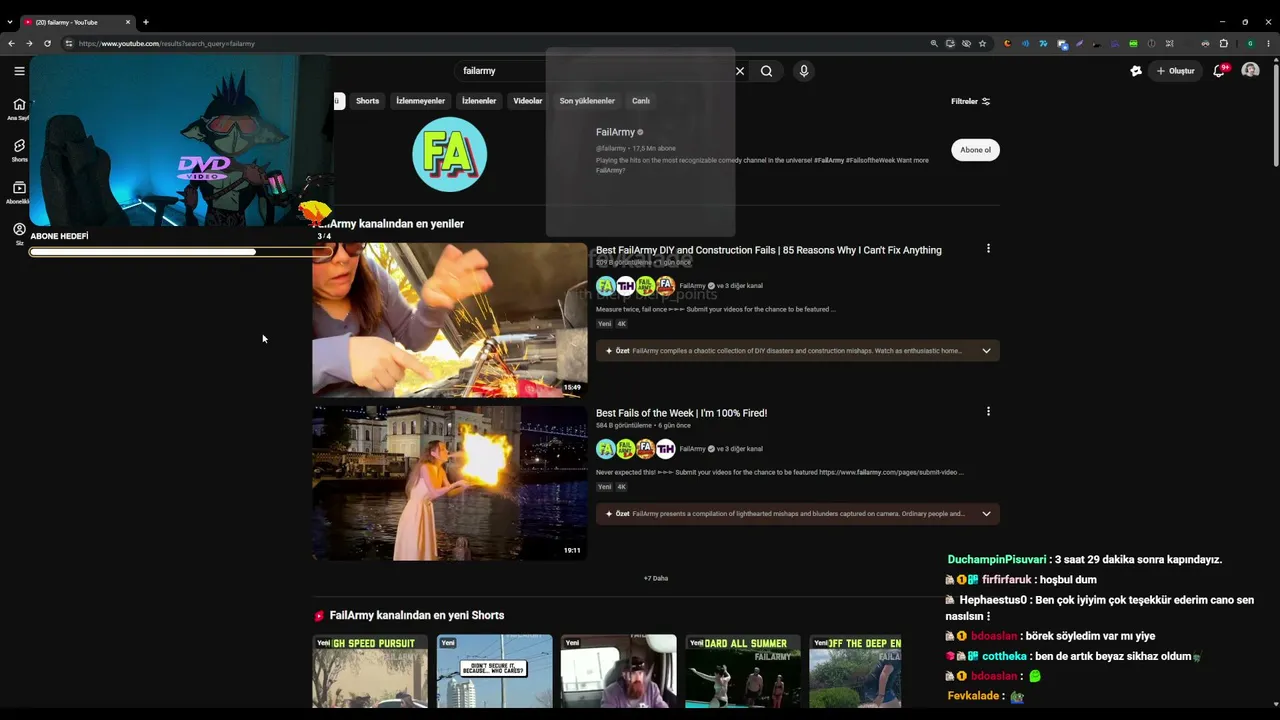Click the 15:49 video duration badge
Image resolution: width=1280 pixels, height=720 pixels.
tap(572, 387)
